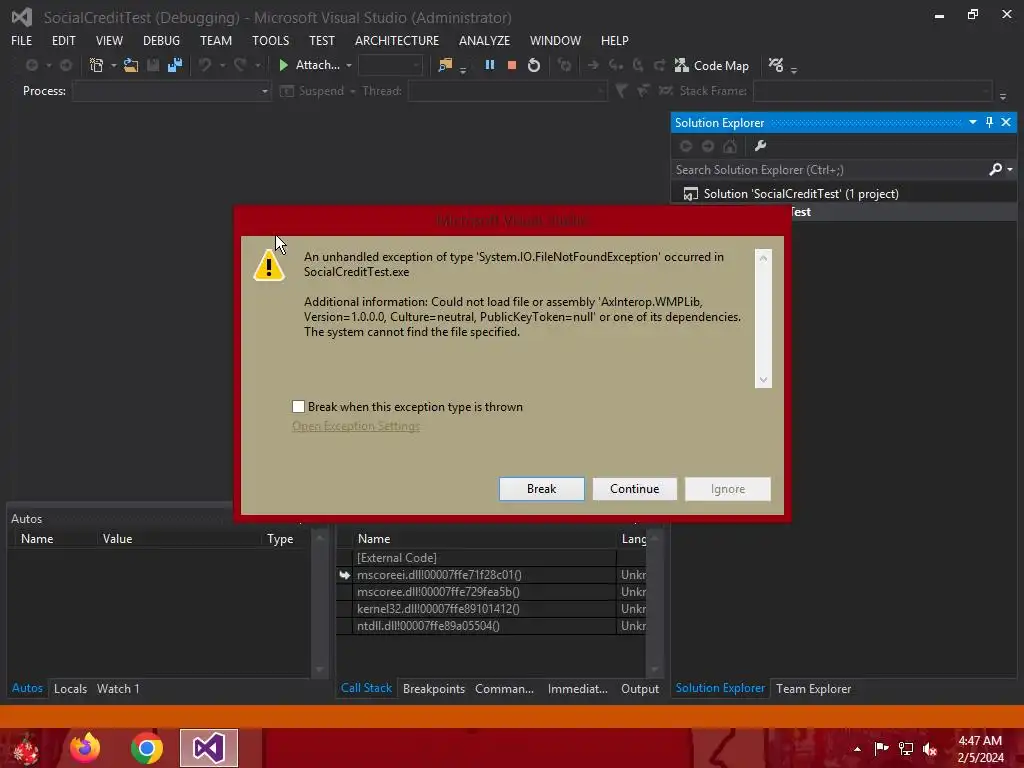Click the Navigate Forward toolbar icon
Viewport: 1024px width, 768px height.
66,65
